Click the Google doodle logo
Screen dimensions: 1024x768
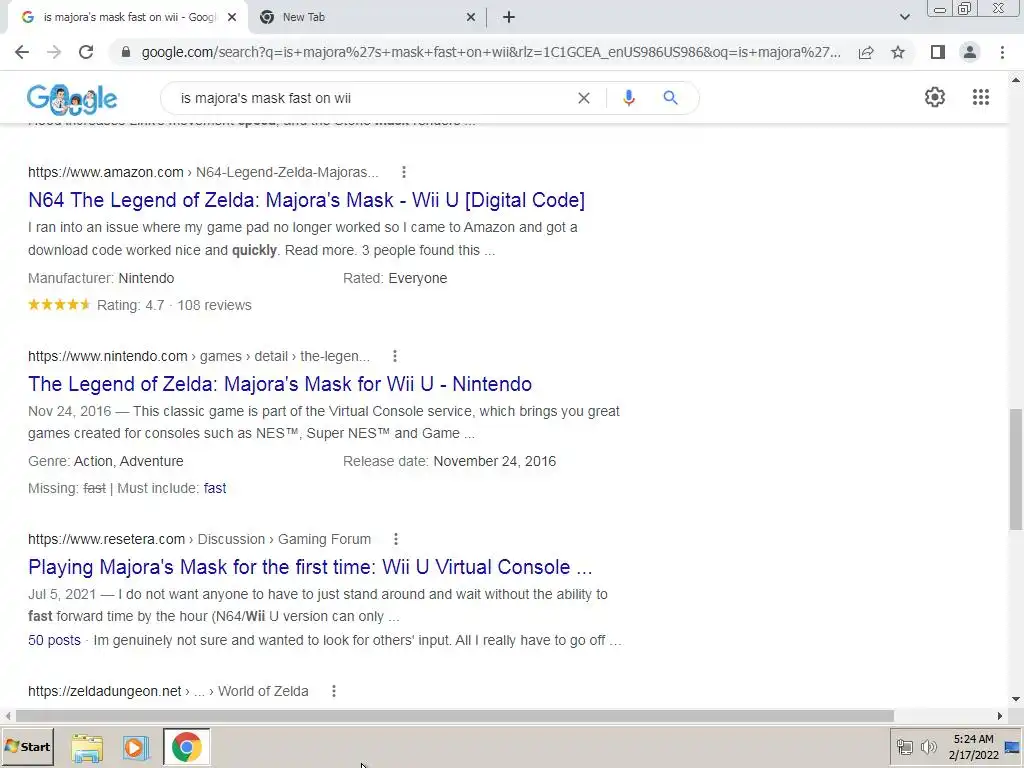point(72,99)
